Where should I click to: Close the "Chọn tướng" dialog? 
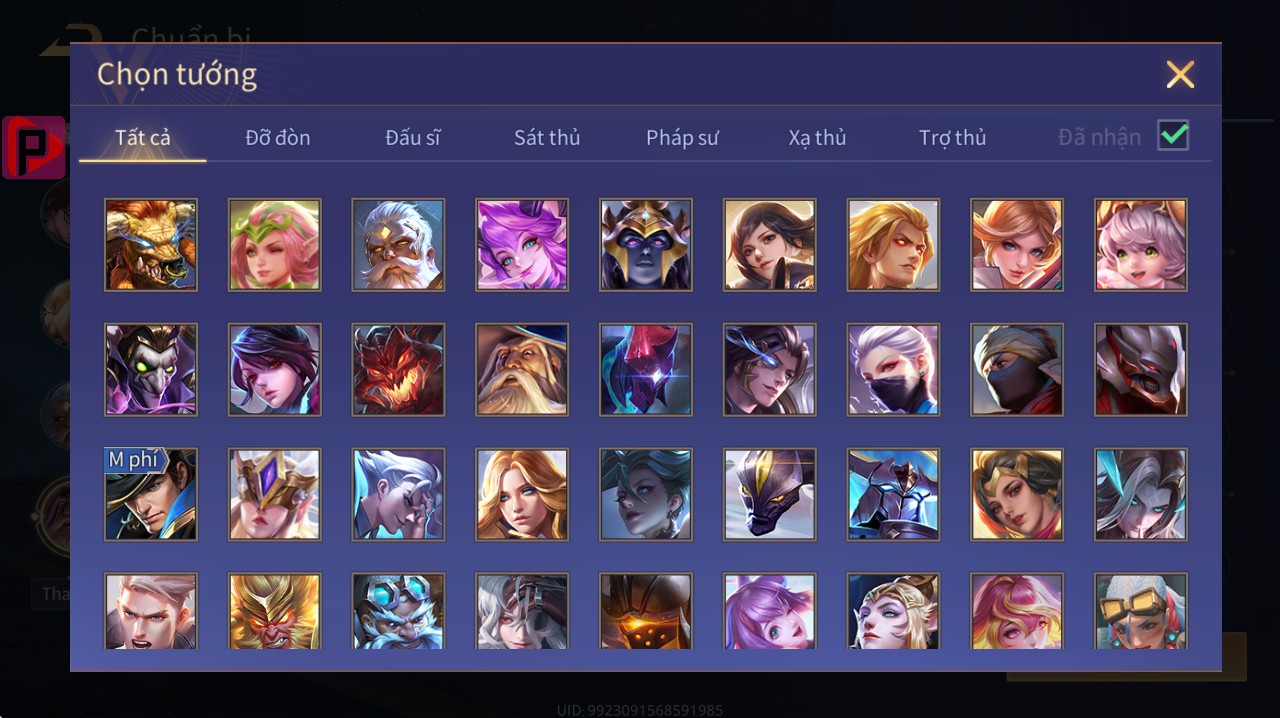tap(1180, 74)
